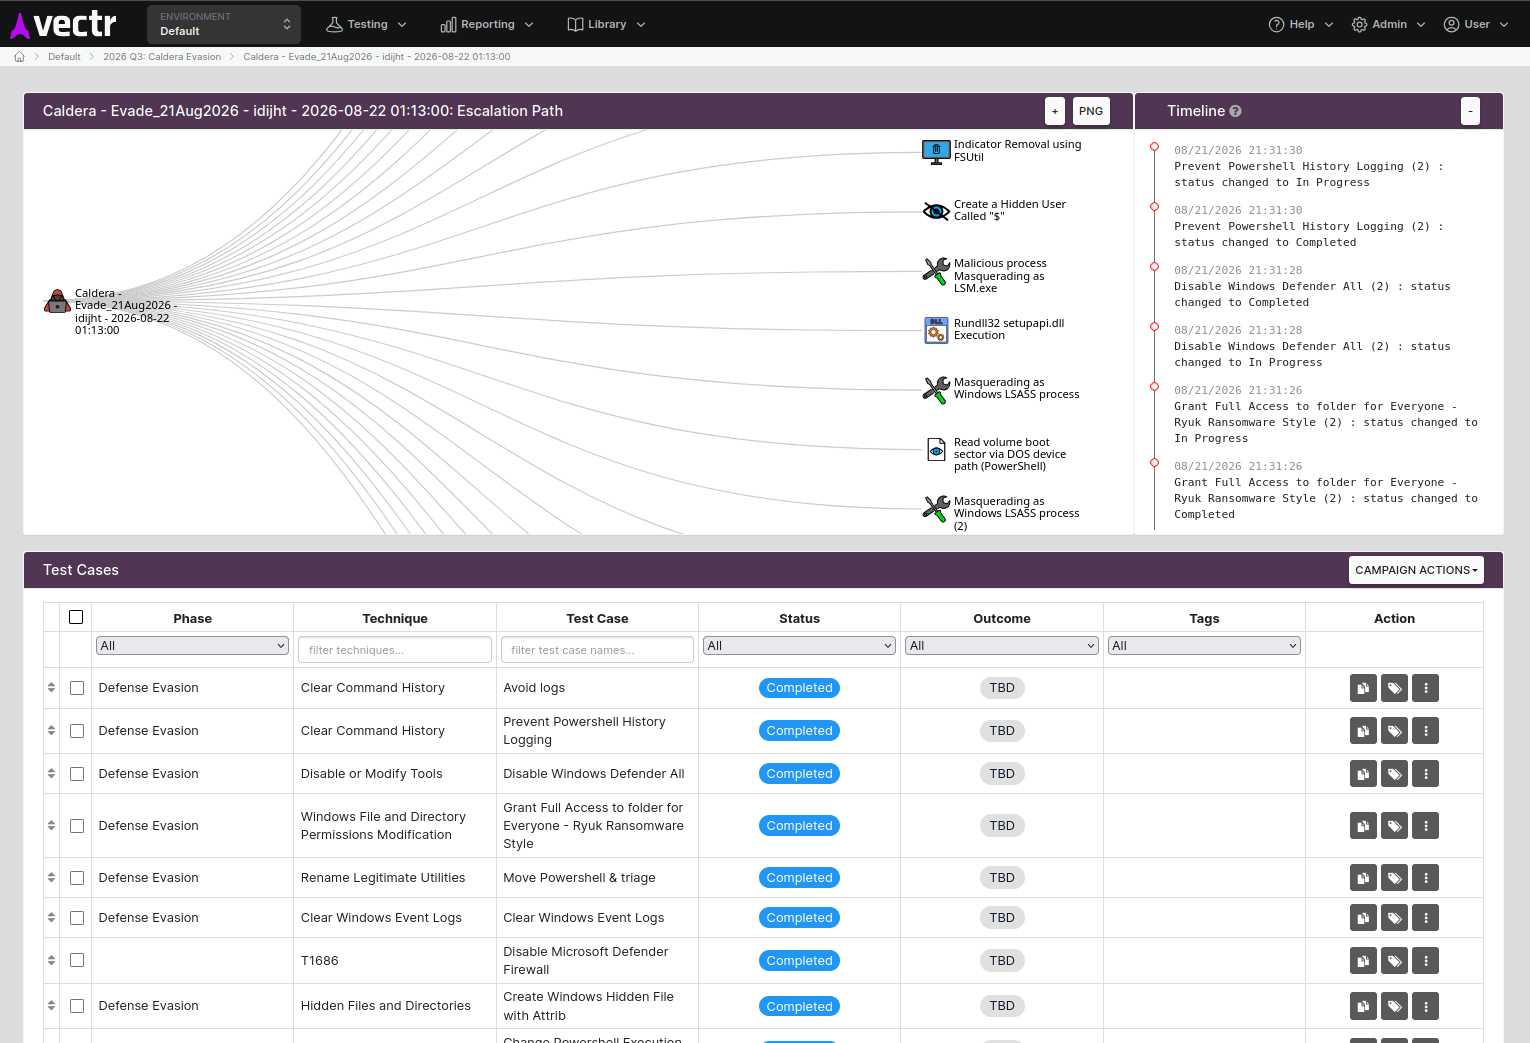Expand the Escalation Path panel with plus

point(1055,111)
